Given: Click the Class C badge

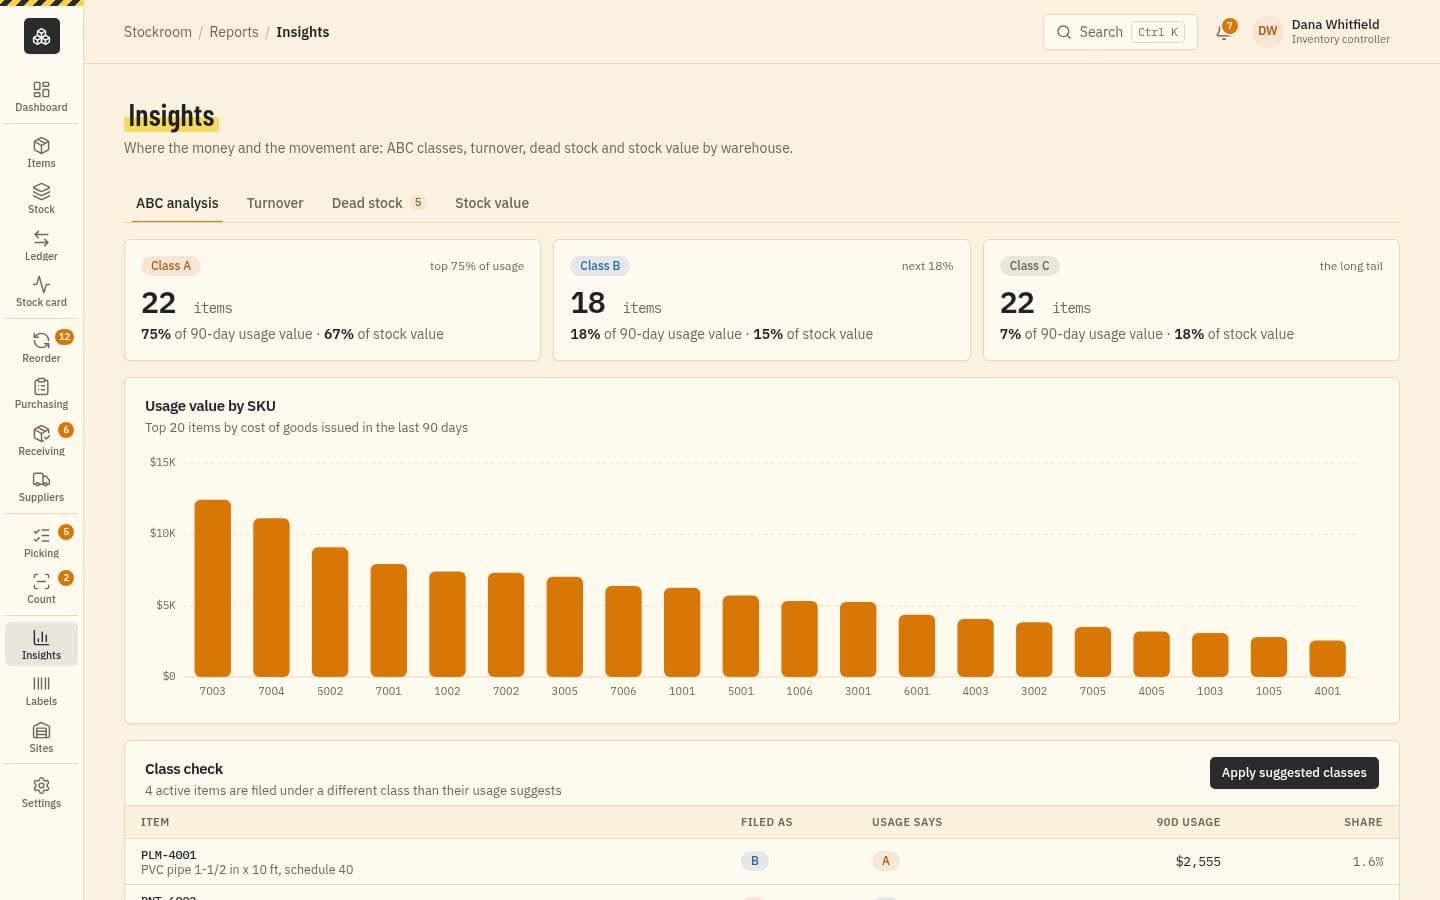Looking at the screenshot, I should [x=1029, y=266].
